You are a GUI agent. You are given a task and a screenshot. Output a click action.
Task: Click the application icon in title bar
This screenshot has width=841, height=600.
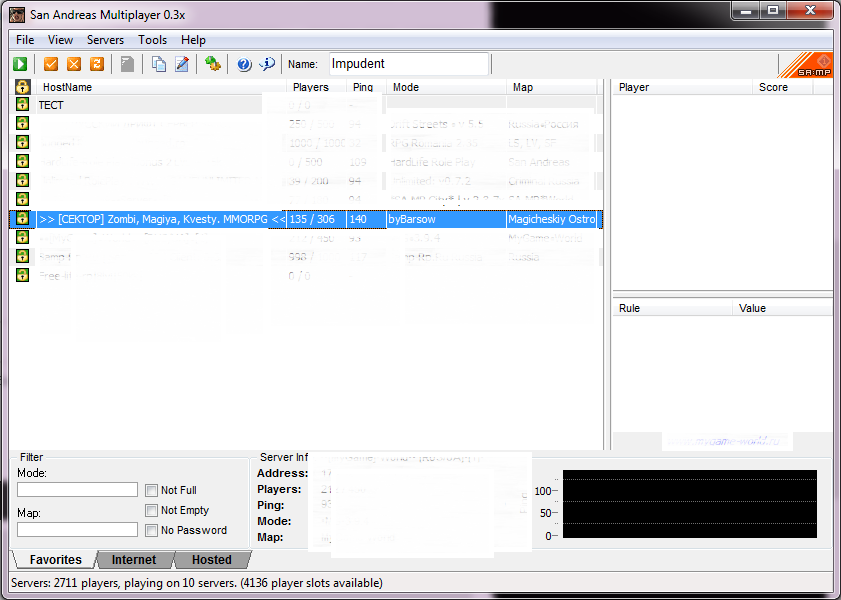(x=17, y=14)
